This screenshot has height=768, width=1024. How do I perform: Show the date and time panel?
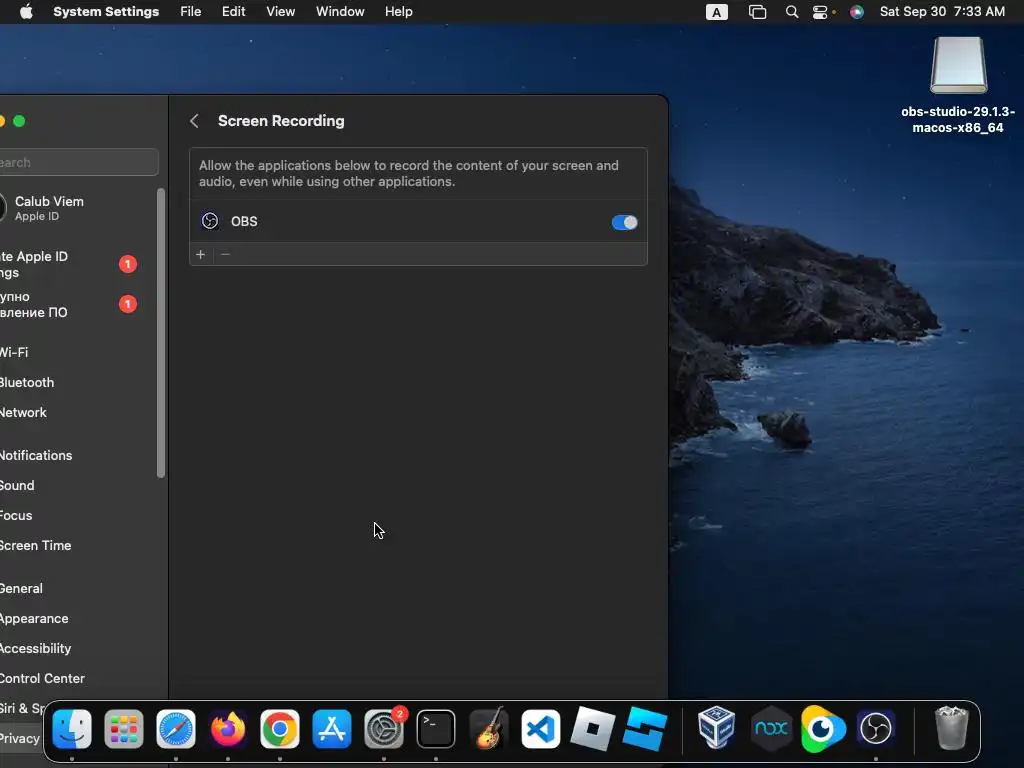942,12
